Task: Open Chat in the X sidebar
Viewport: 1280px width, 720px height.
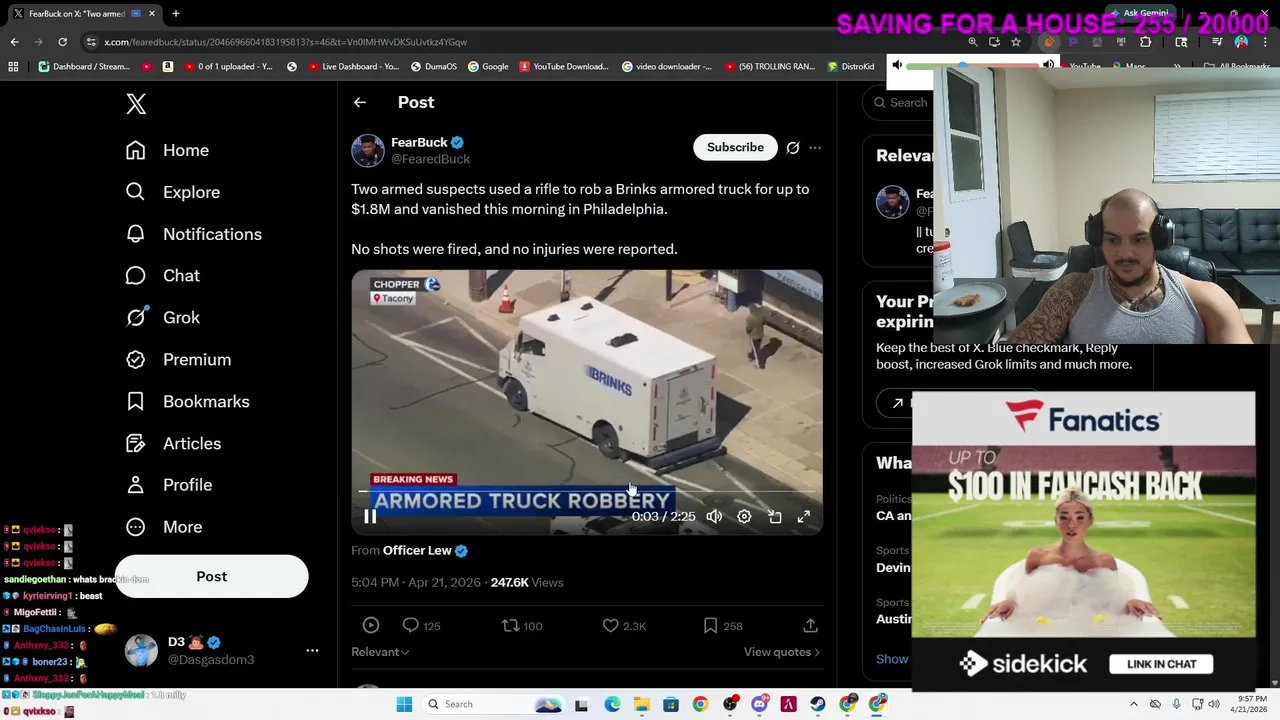Action: coord(162,275)
